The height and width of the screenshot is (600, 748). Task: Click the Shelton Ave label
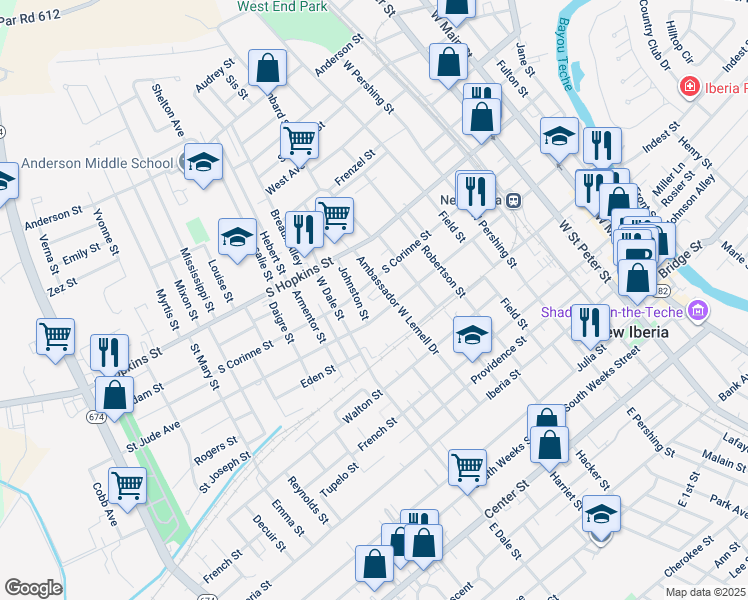pos(167,110)
